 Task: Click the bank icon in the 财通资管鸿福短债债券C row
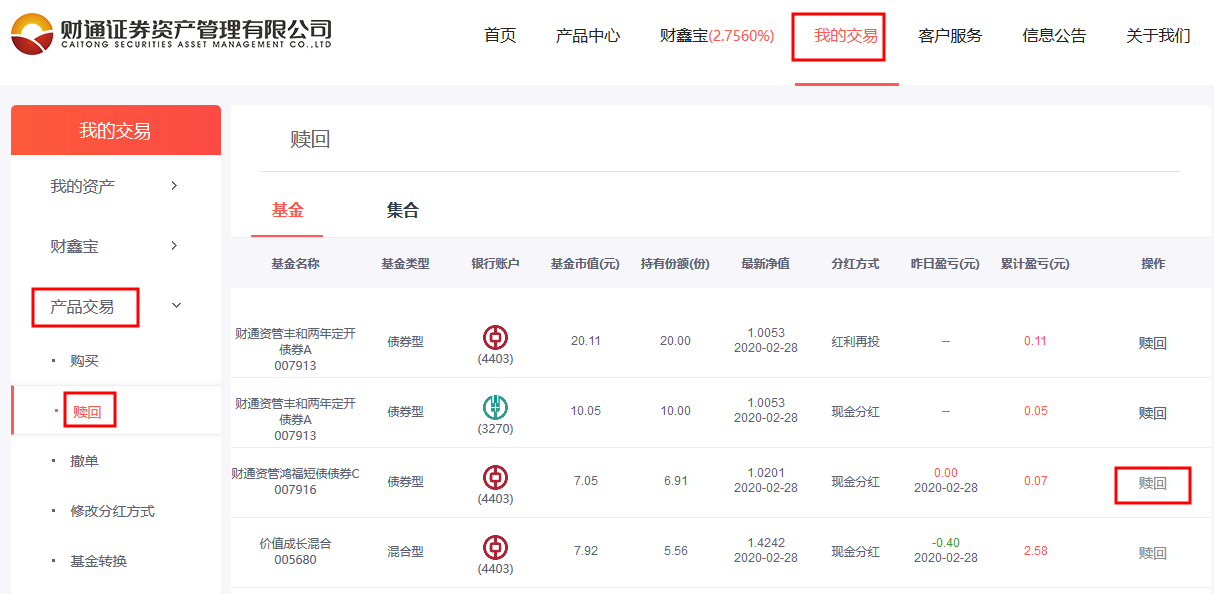tap(495, 477)
